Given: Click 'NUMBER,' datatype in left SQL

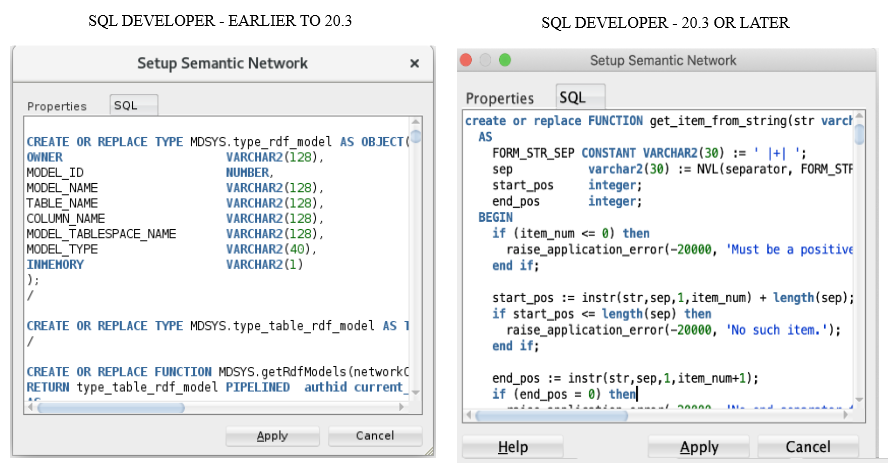Looking at the screenshot, I should click(x=250, y=172).
